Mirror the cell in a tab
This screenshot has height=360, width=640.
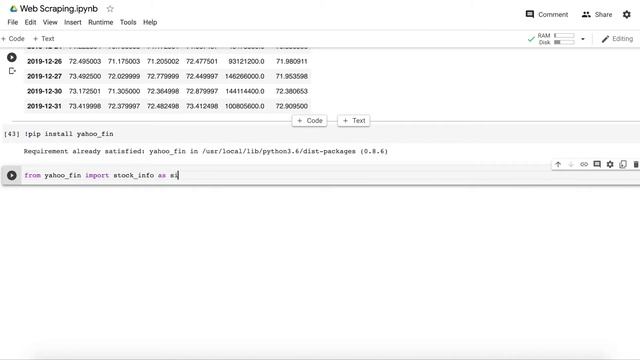(x=623, y=164)
